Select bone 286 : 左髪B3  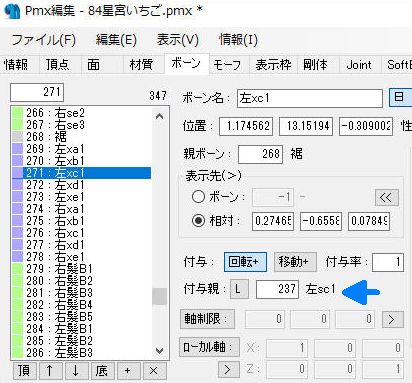tap(82, 353)
